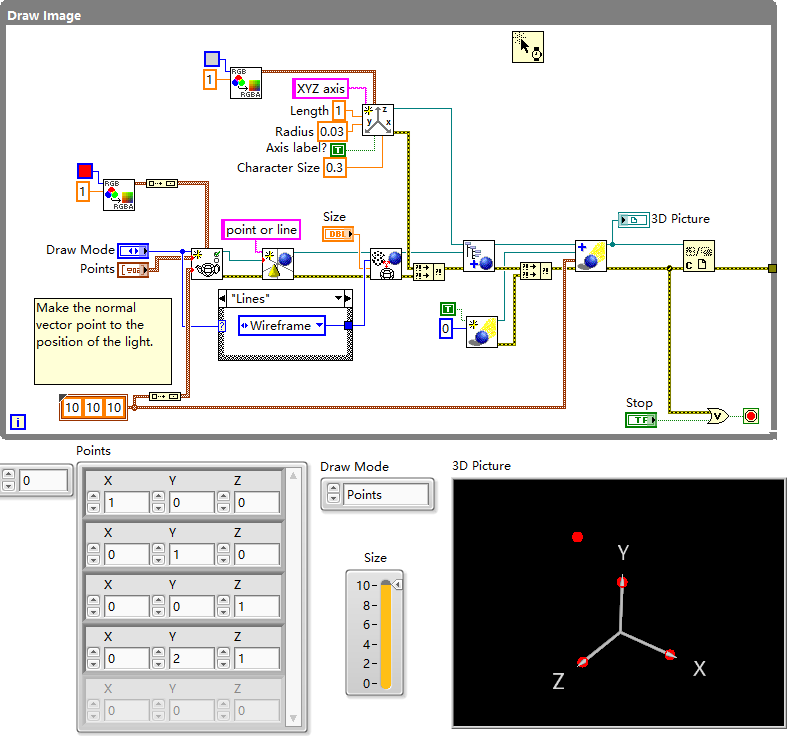Click the first 10 in the array constant
Screen dimensions: 798x736
coord(72,407)
